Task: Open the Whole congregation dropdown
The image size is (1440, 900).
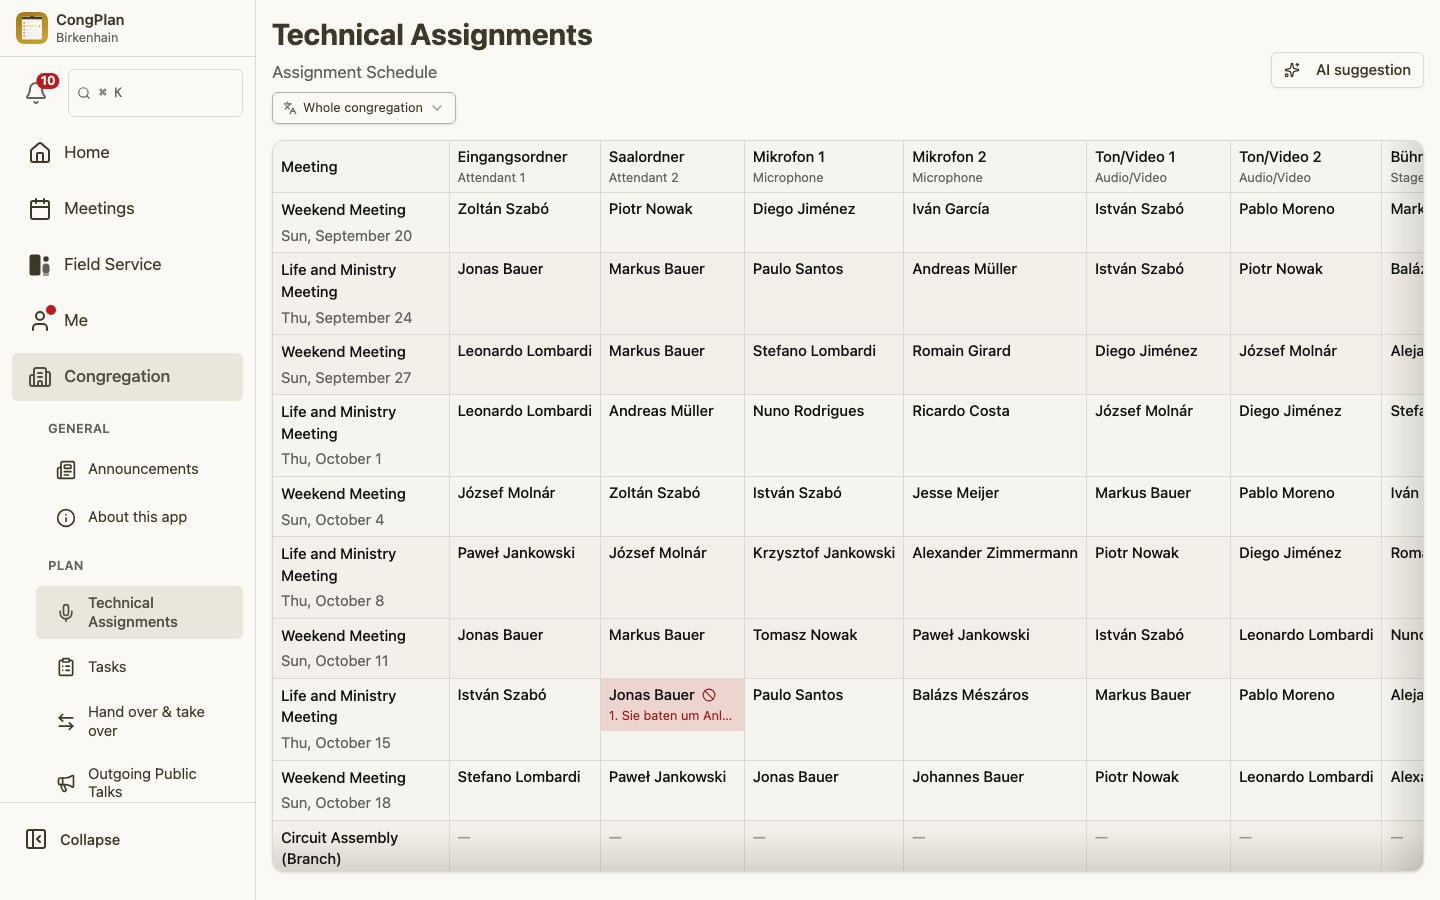Action: [364, 108]
